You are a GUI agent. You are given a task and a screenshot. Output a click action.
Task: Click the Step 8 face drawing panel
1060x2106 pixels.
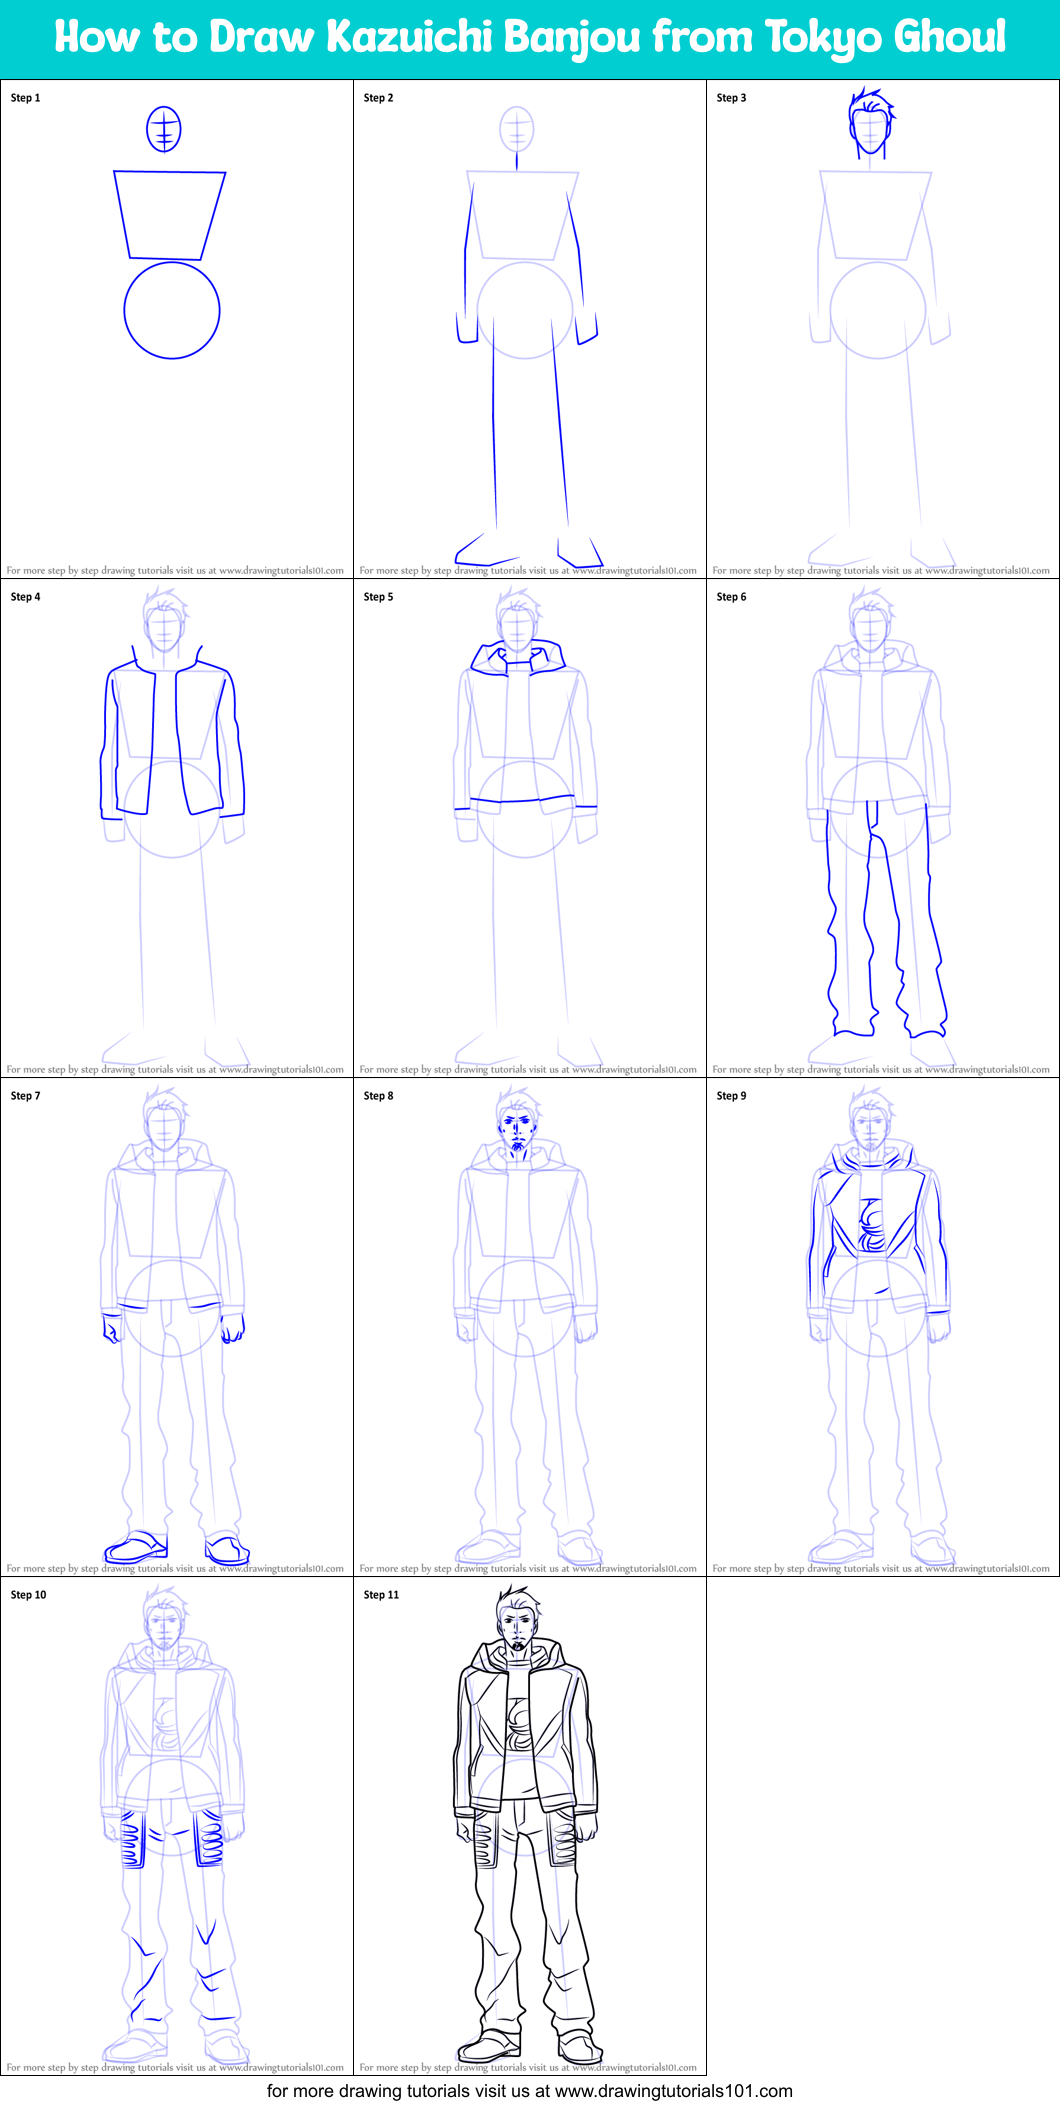(x=530, y=1327)
